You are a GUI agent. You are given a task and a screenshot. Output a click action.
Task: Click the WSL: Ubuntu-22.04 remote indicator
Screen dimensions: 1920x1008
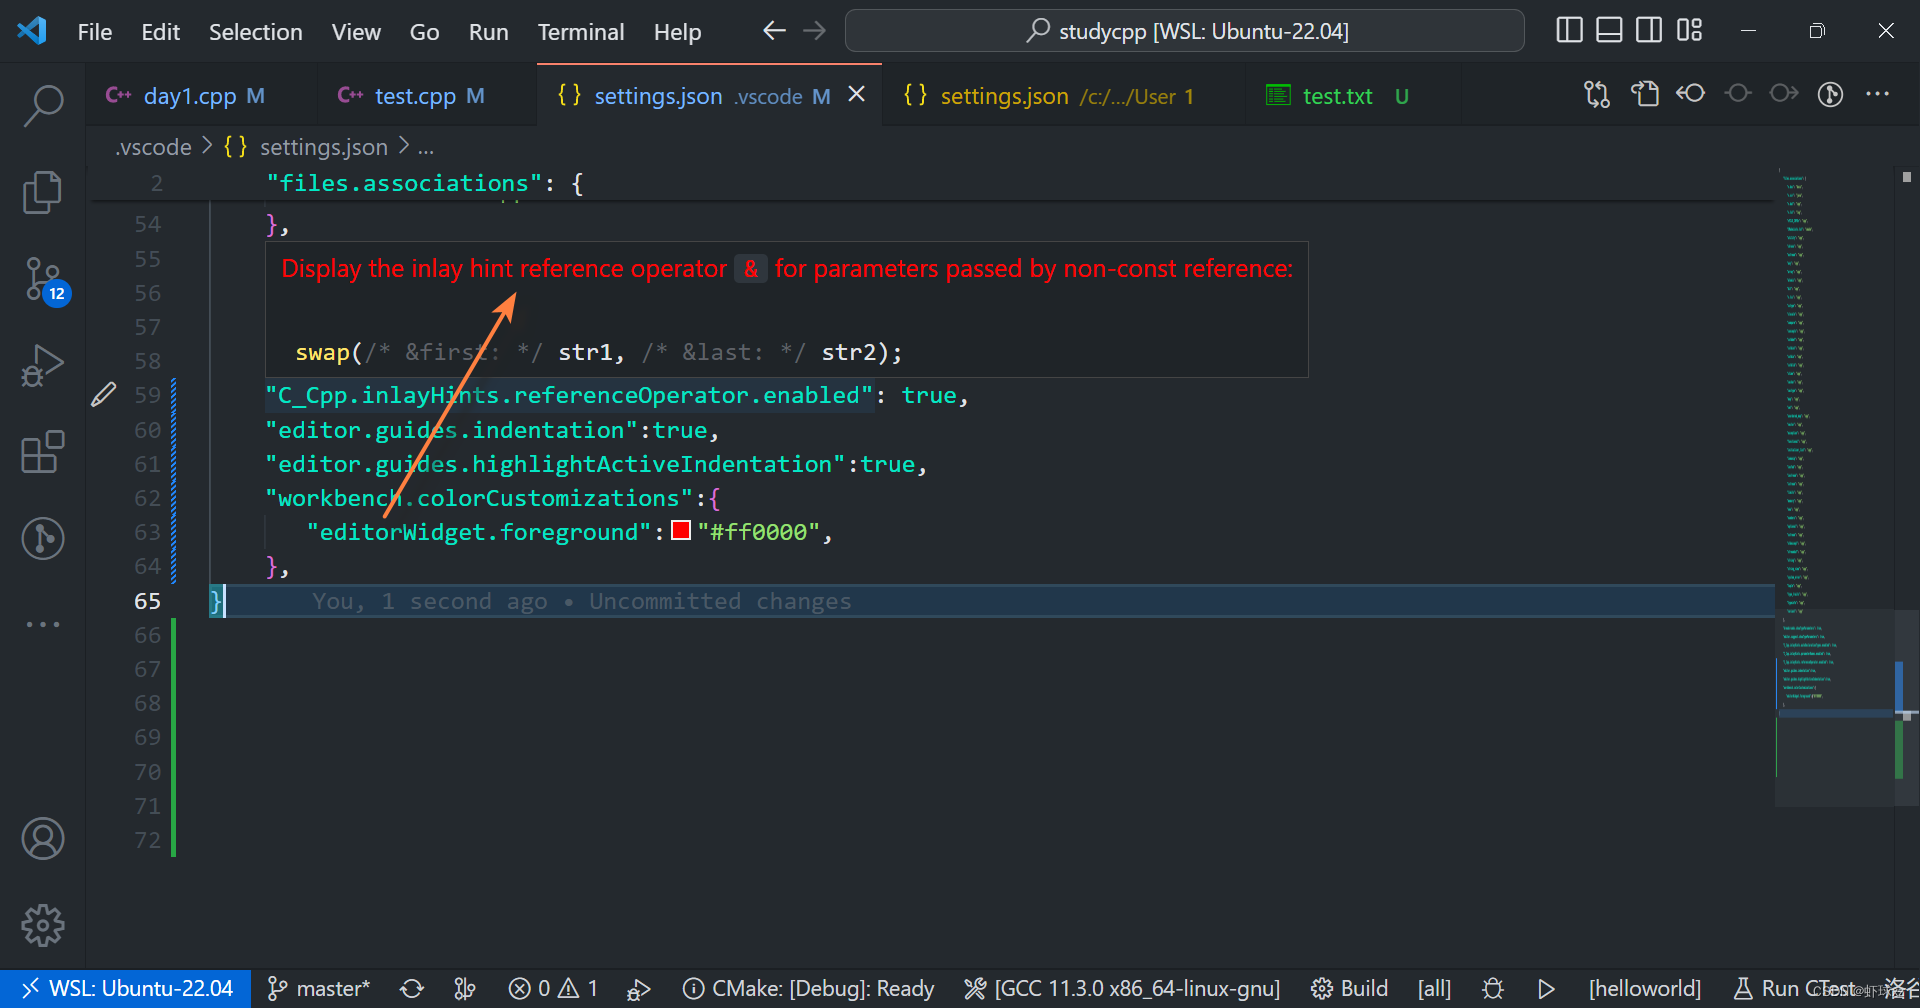(x=126, y=988)
